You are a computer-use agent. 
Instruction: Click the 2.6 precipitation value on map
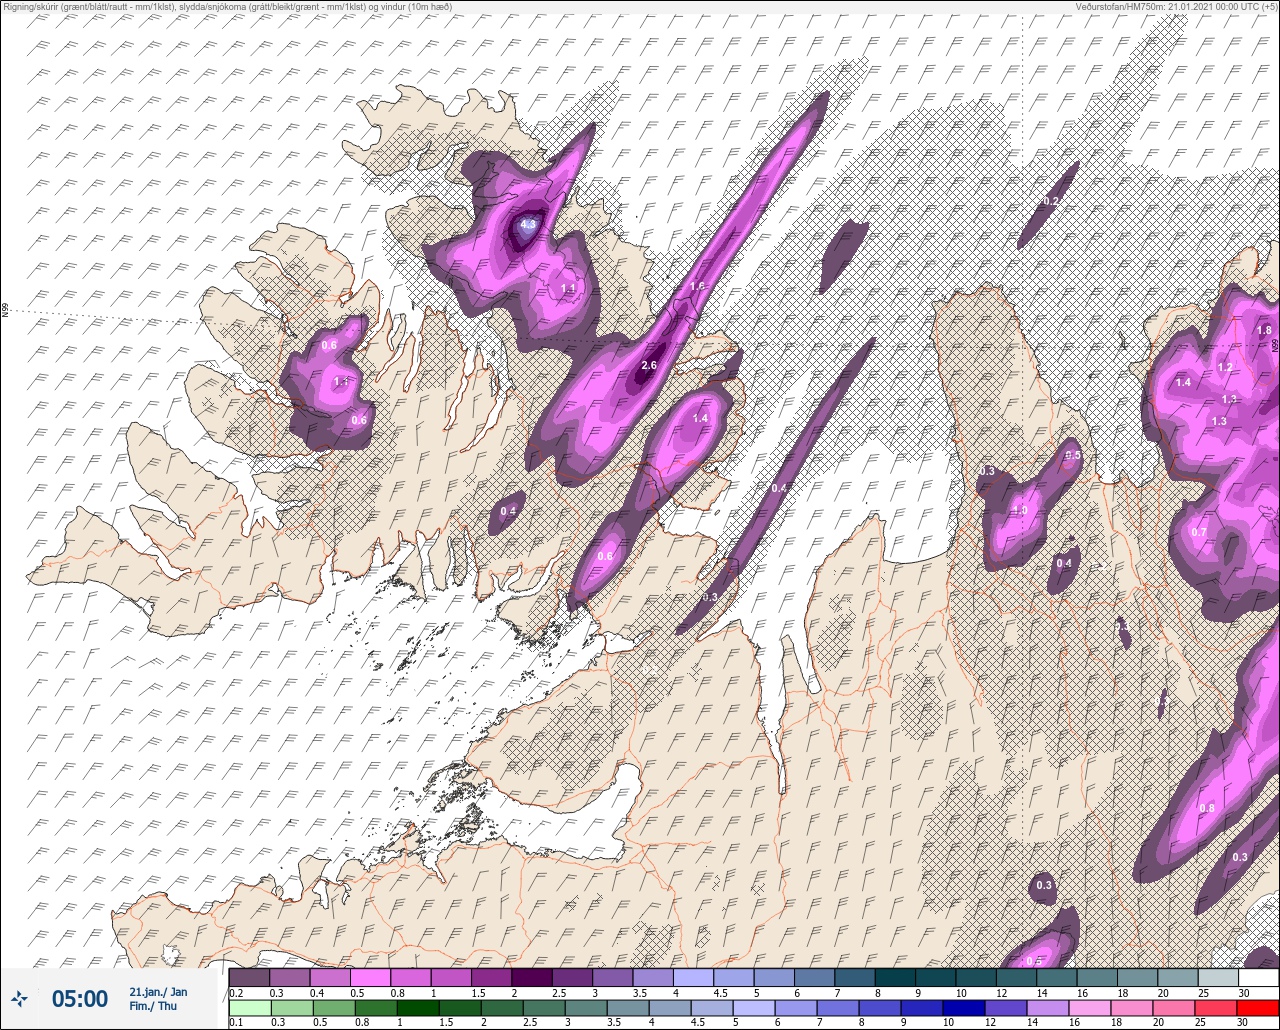coord(648,365)
